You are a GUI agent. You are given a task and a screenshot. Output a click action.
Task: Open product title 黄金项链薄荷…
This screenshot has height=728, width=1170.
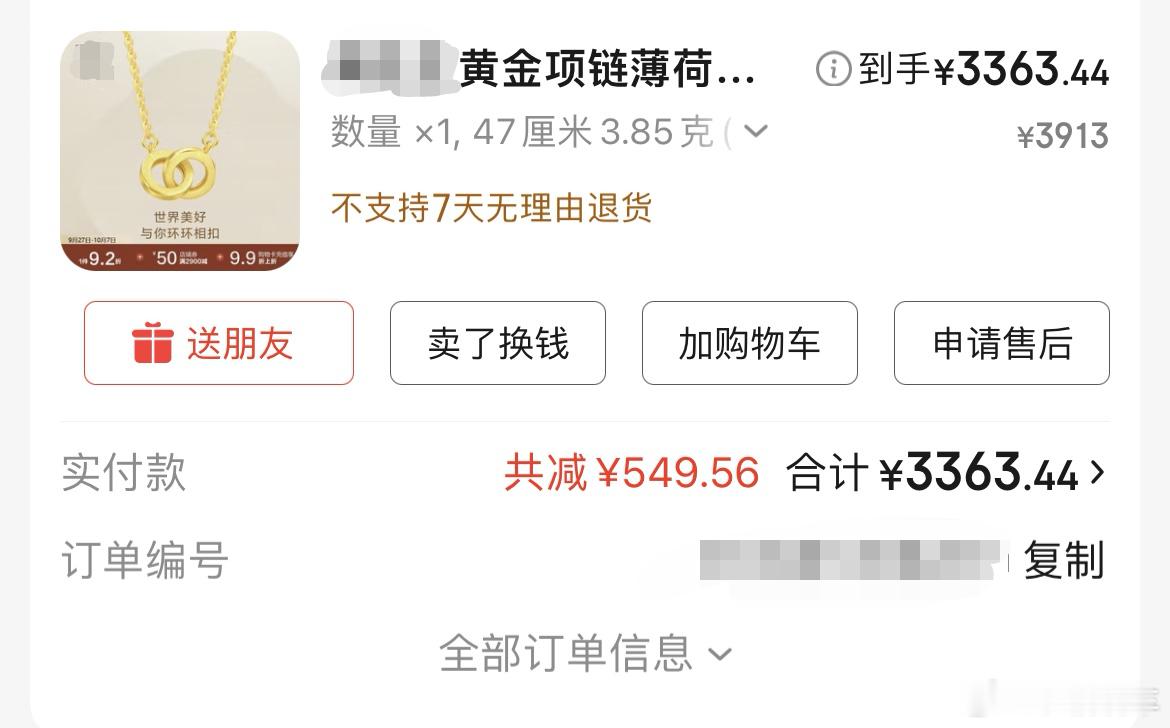(607, 69)
